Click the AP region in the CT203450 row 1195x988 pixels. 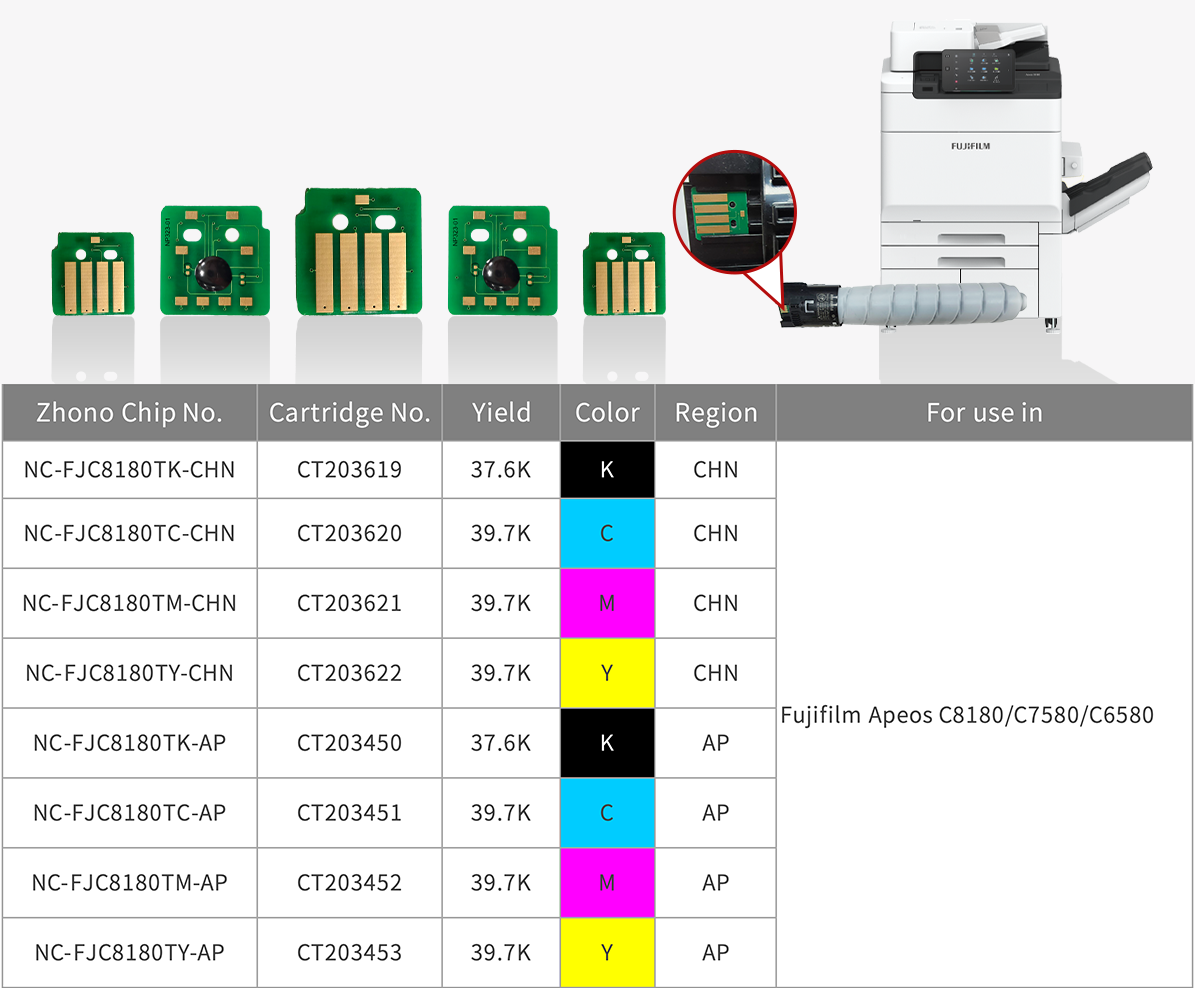716,743
